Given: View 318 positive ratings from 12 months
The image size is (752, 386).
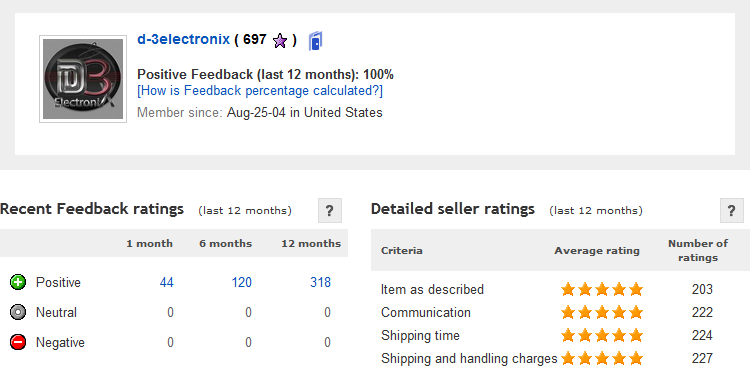Looking at the screenshot, I should click(320, 282).
